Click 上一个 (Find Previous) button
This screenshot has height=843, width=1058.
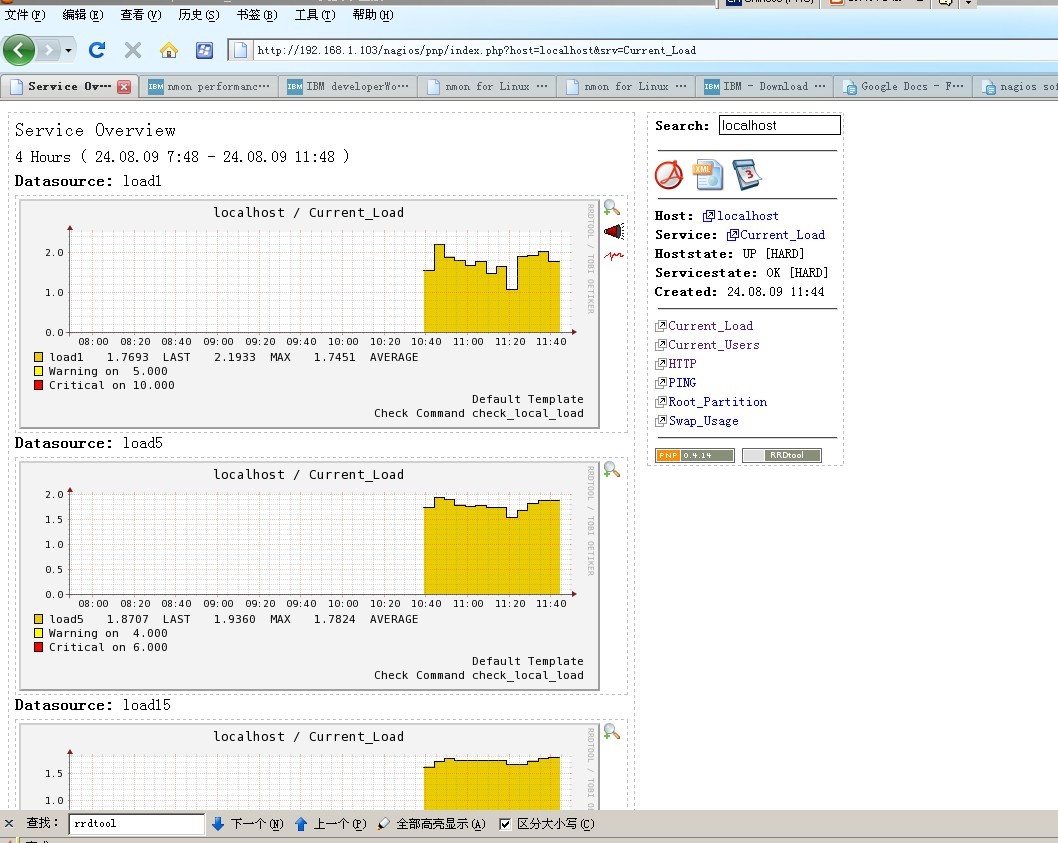click(331, 823)
